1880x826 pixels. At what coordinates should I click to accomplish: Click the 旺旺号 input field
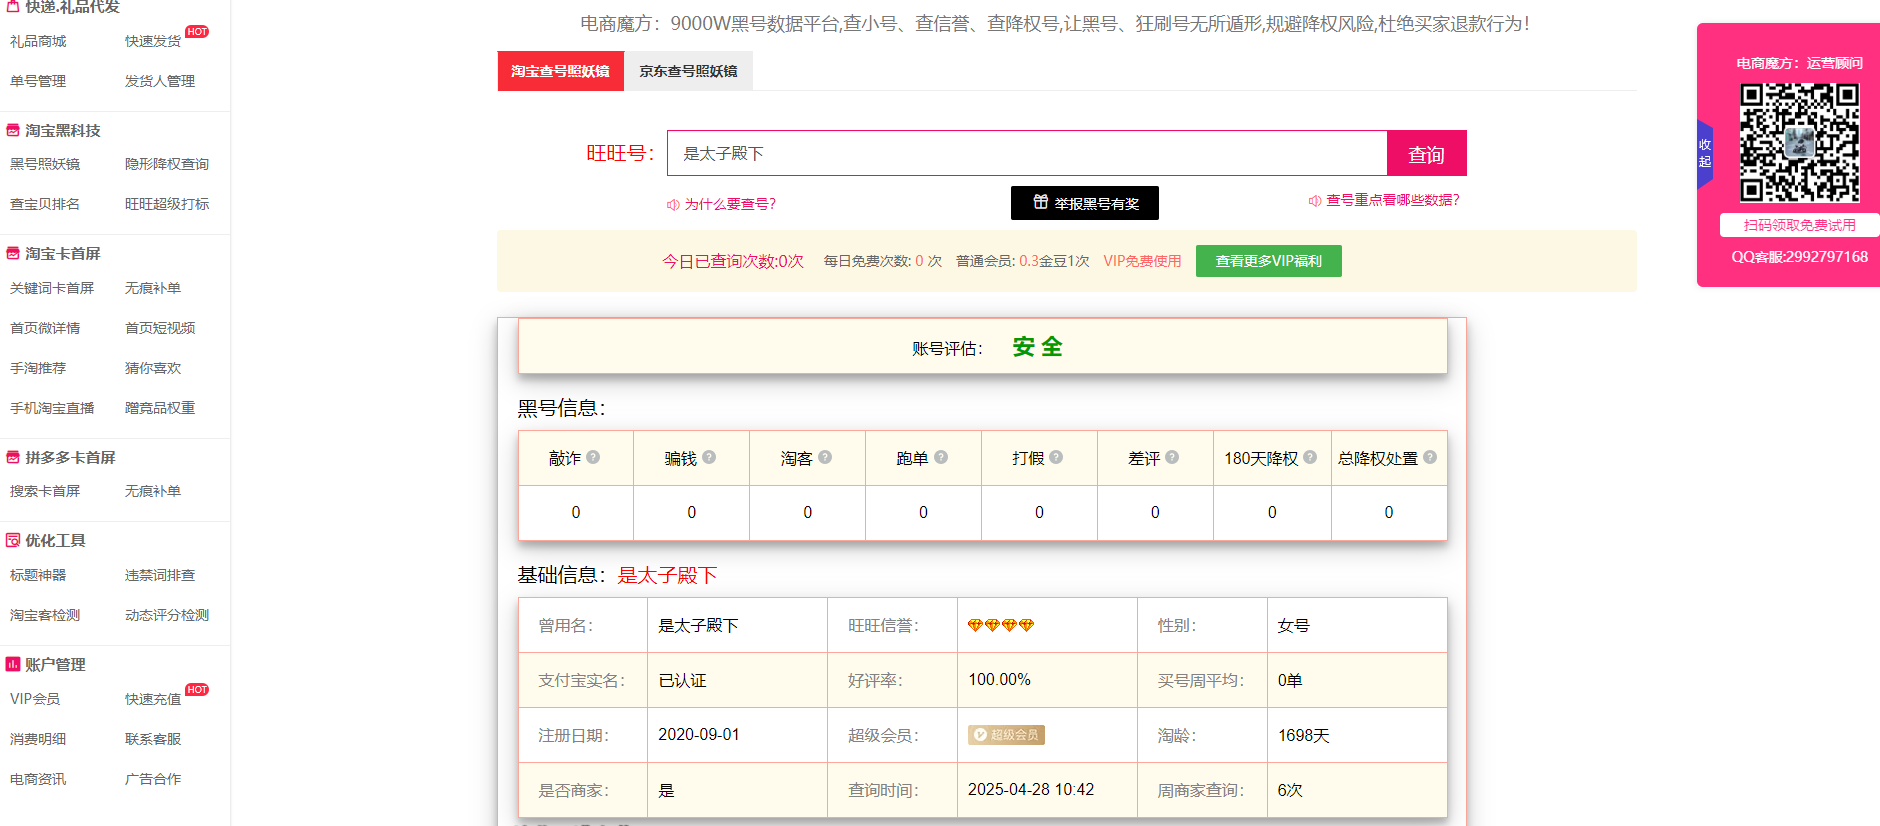coord(1027,153)
